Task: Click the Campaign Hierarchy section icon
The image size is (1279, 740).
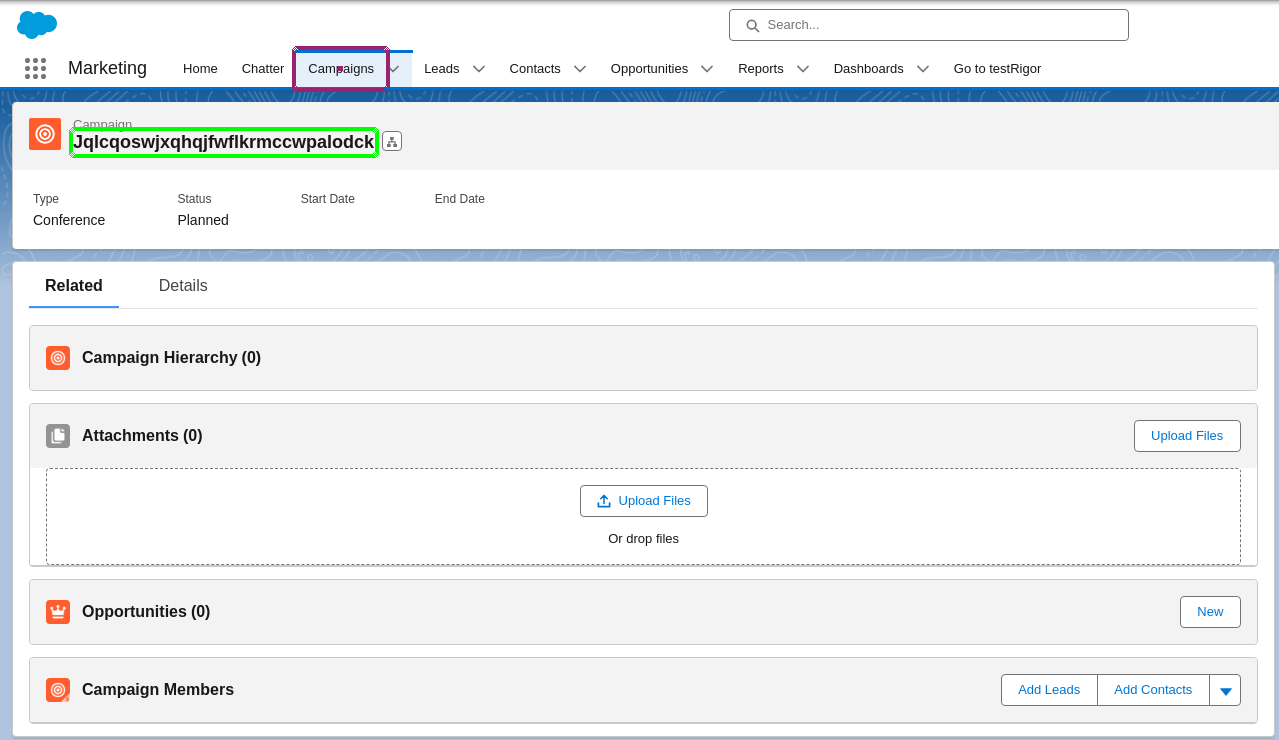Action: coord(58,358)
